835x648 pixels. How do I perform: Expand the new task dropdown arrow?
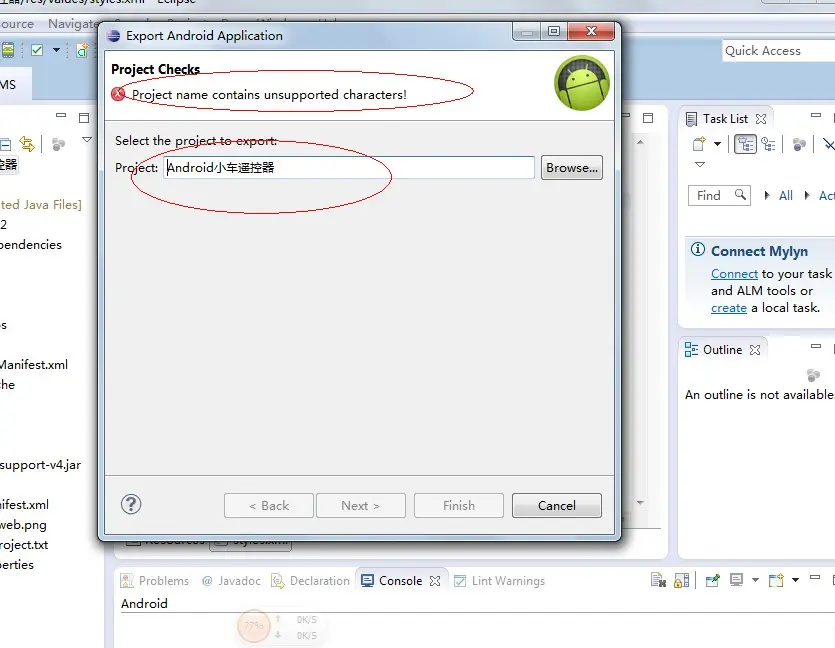pos(717,144)
